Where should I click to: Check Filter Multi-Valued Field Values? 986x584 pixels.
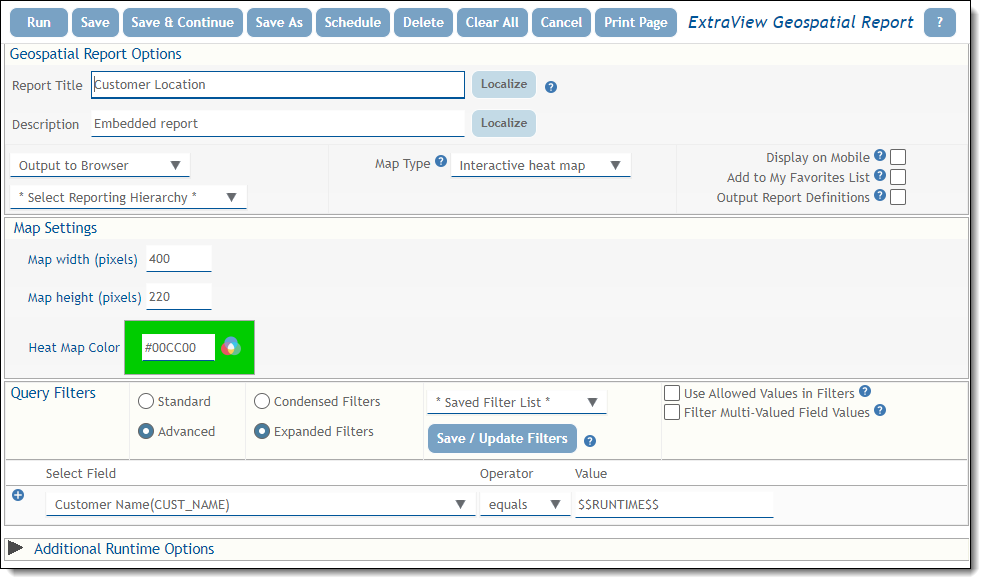coord(672,412)
